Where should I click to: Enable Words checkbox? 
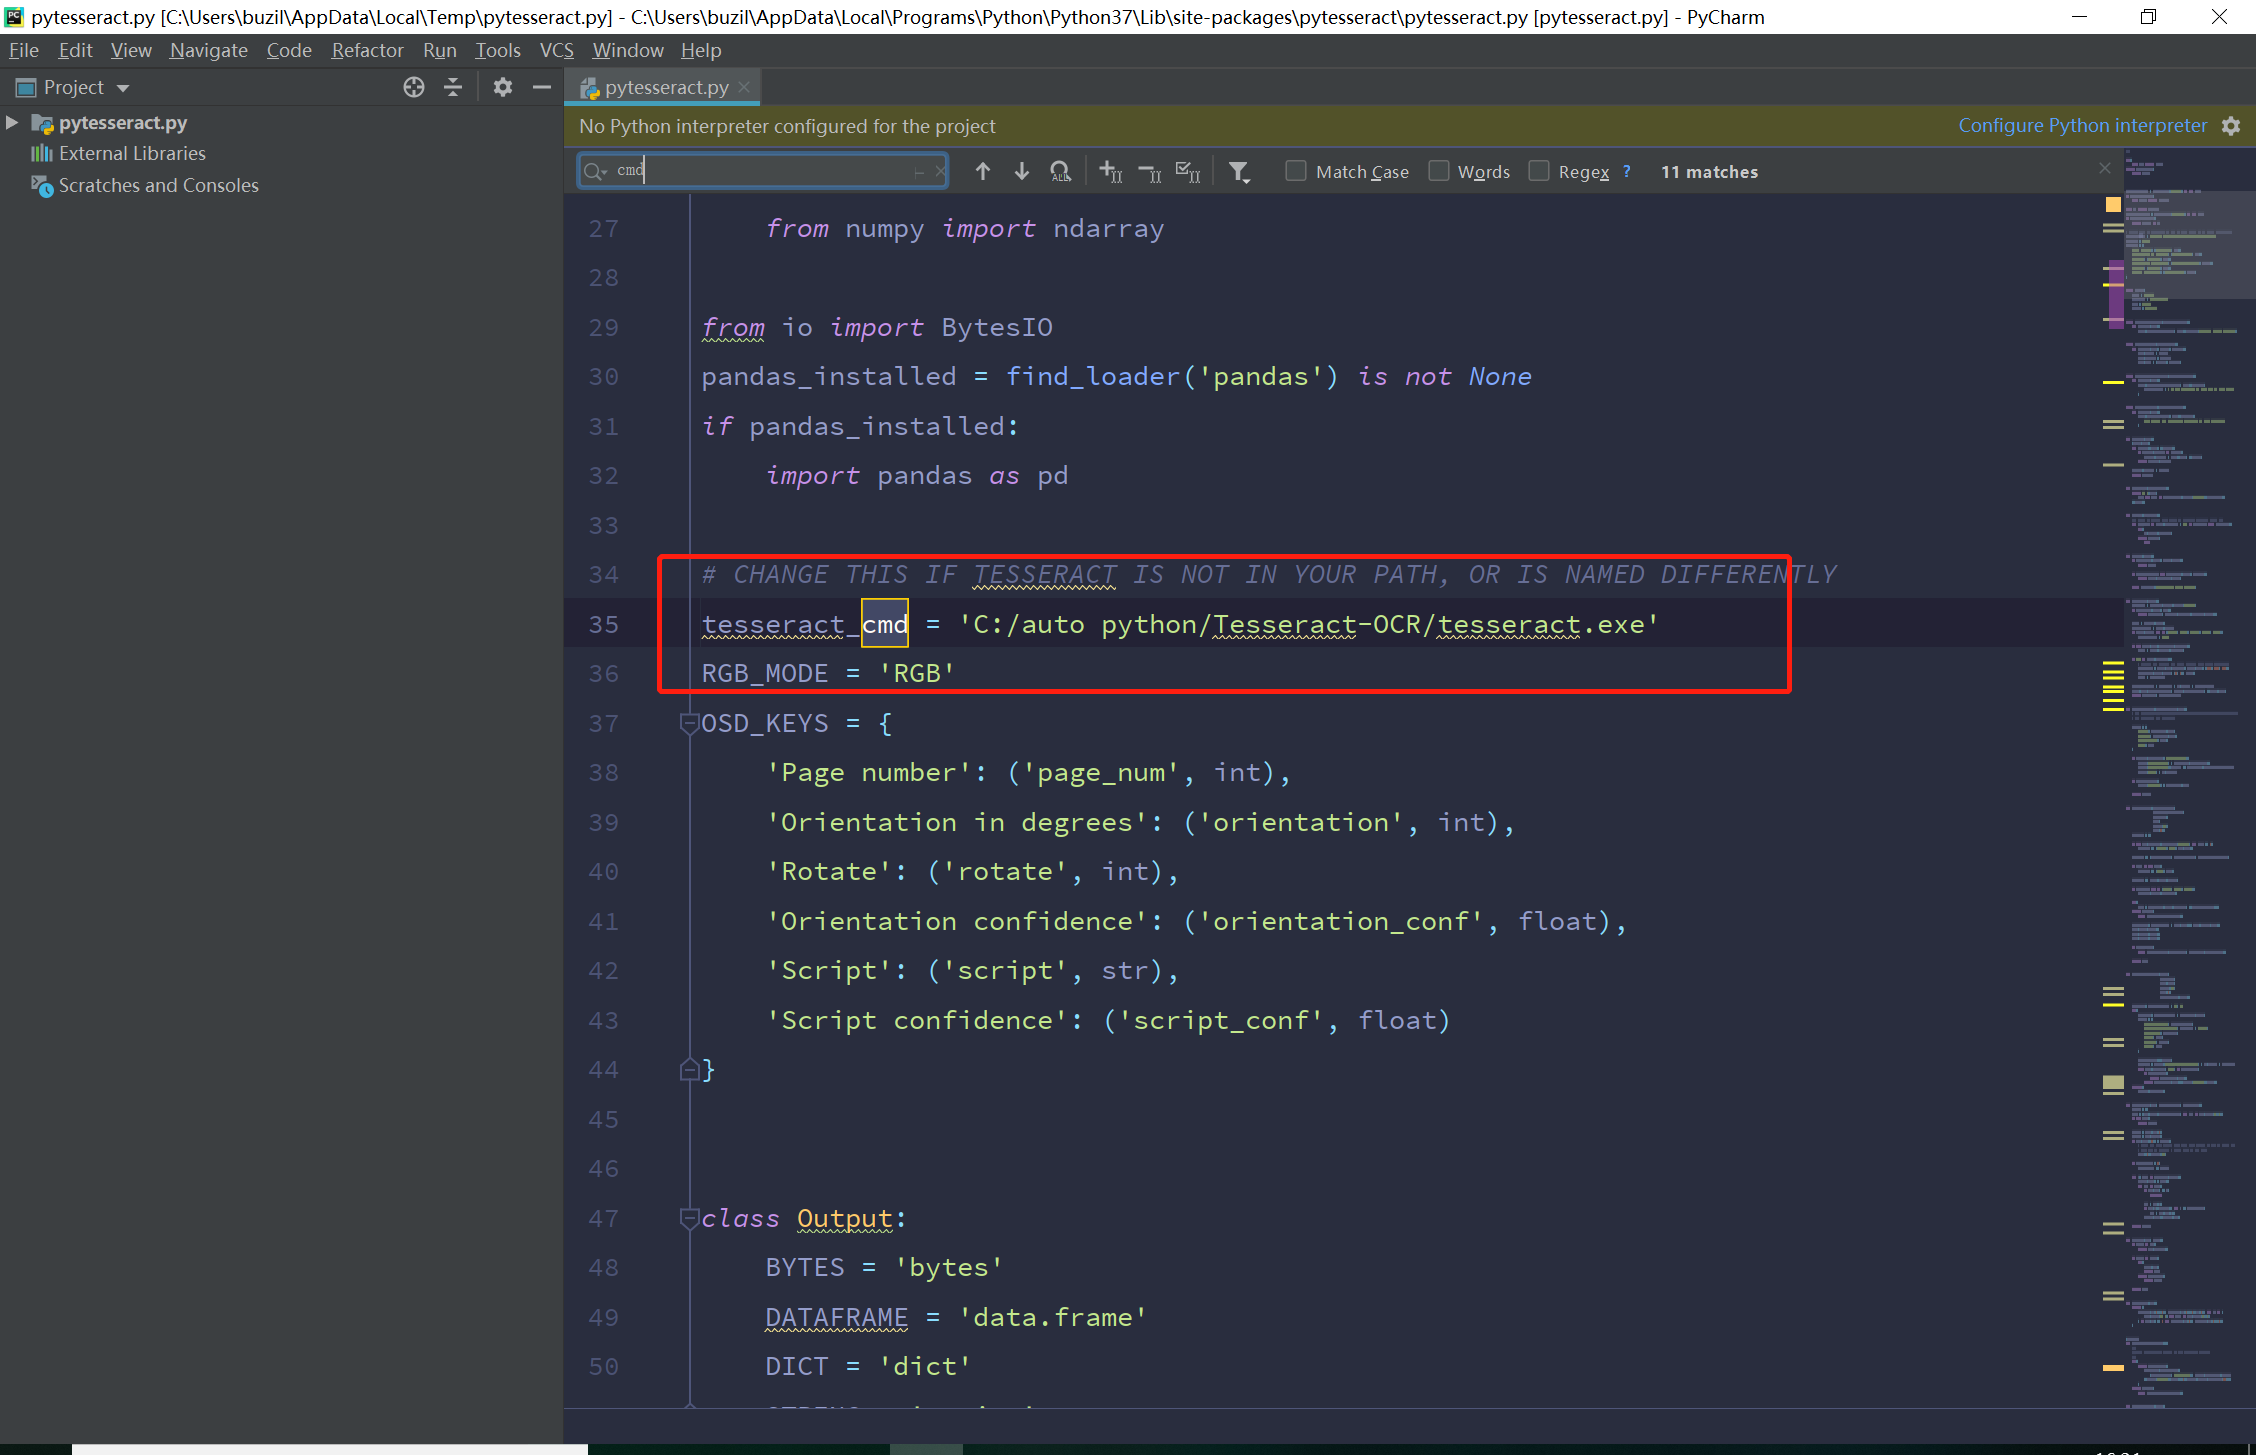pyautogui.click(x=1438, y=171)
